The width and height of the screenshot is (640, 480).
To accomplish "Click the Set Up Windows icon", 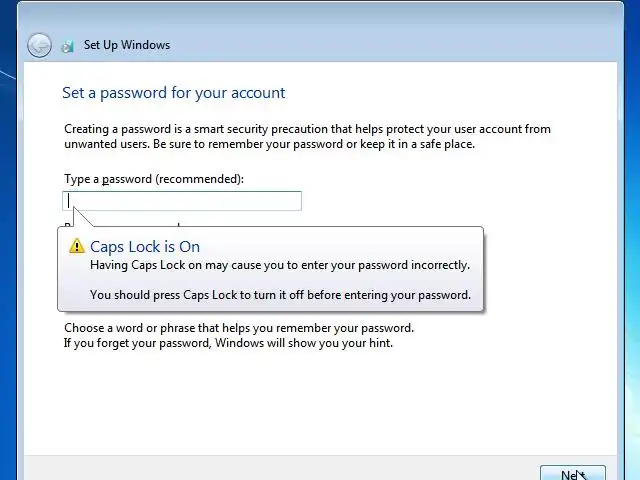I will pyautogui.click(x=68, y=45).
